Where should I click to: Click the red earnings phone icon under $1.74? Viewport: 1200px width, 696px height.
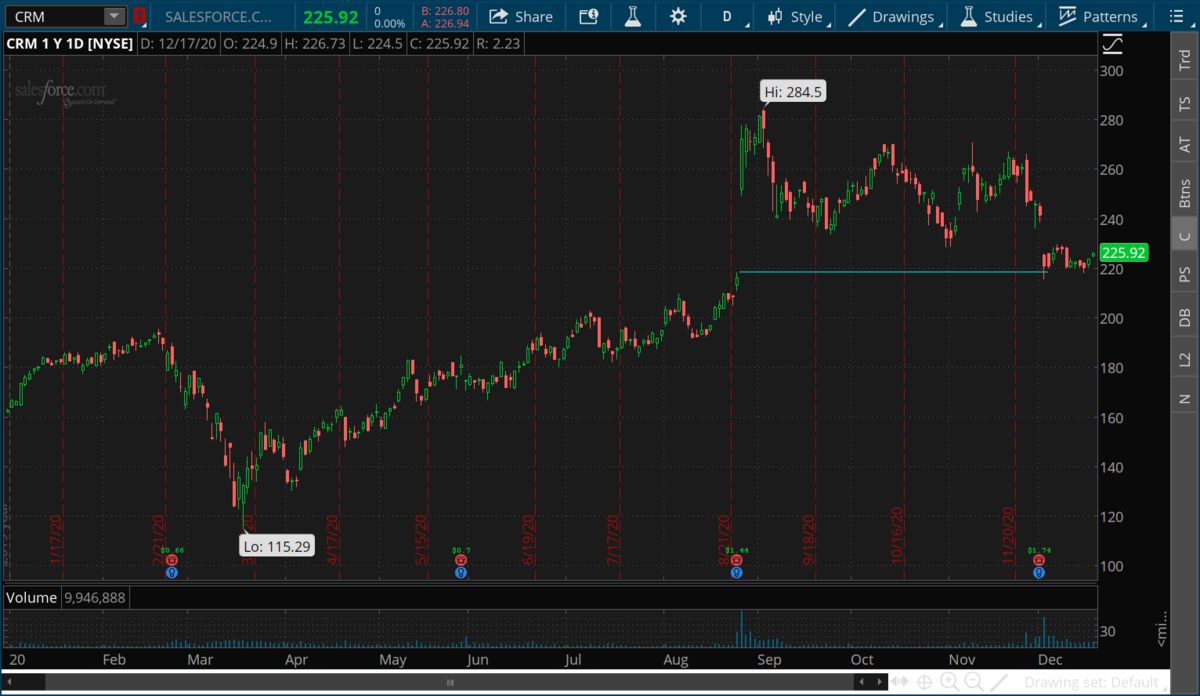(x=1039, y=562)
